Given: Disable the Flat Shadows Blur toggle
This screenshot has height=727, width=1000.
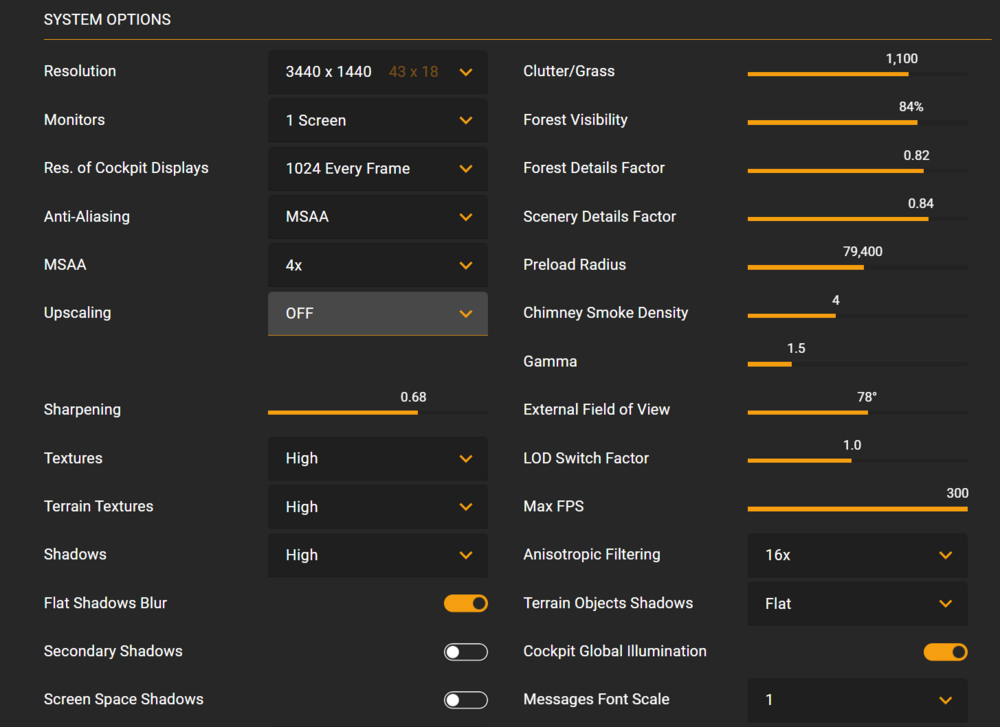Looking at the screenshot, I should coord(466,603).
